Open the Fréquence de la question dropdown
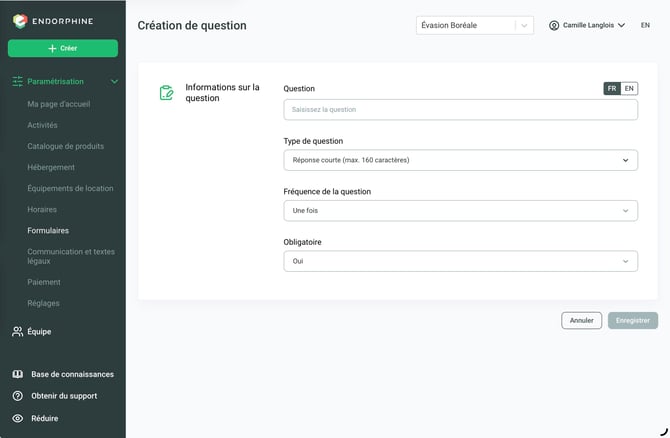The image size is (670, 438). pos(461,211)
